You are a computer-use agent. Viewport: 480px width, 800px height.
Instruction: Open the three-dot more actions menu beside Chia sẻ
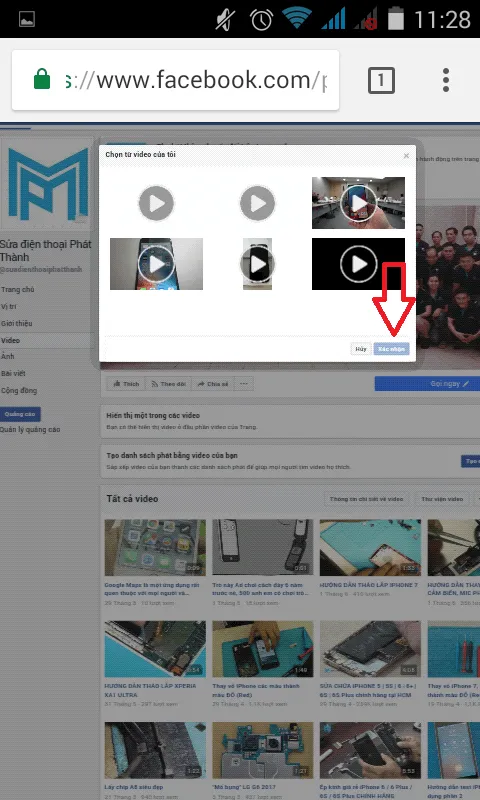pyautogui.click(x=244, y=384)
